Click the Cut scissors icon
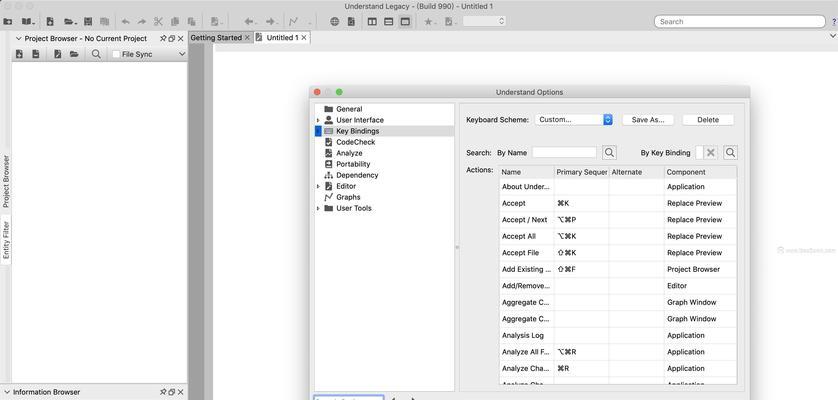838x400 pixels. point(158,22)
